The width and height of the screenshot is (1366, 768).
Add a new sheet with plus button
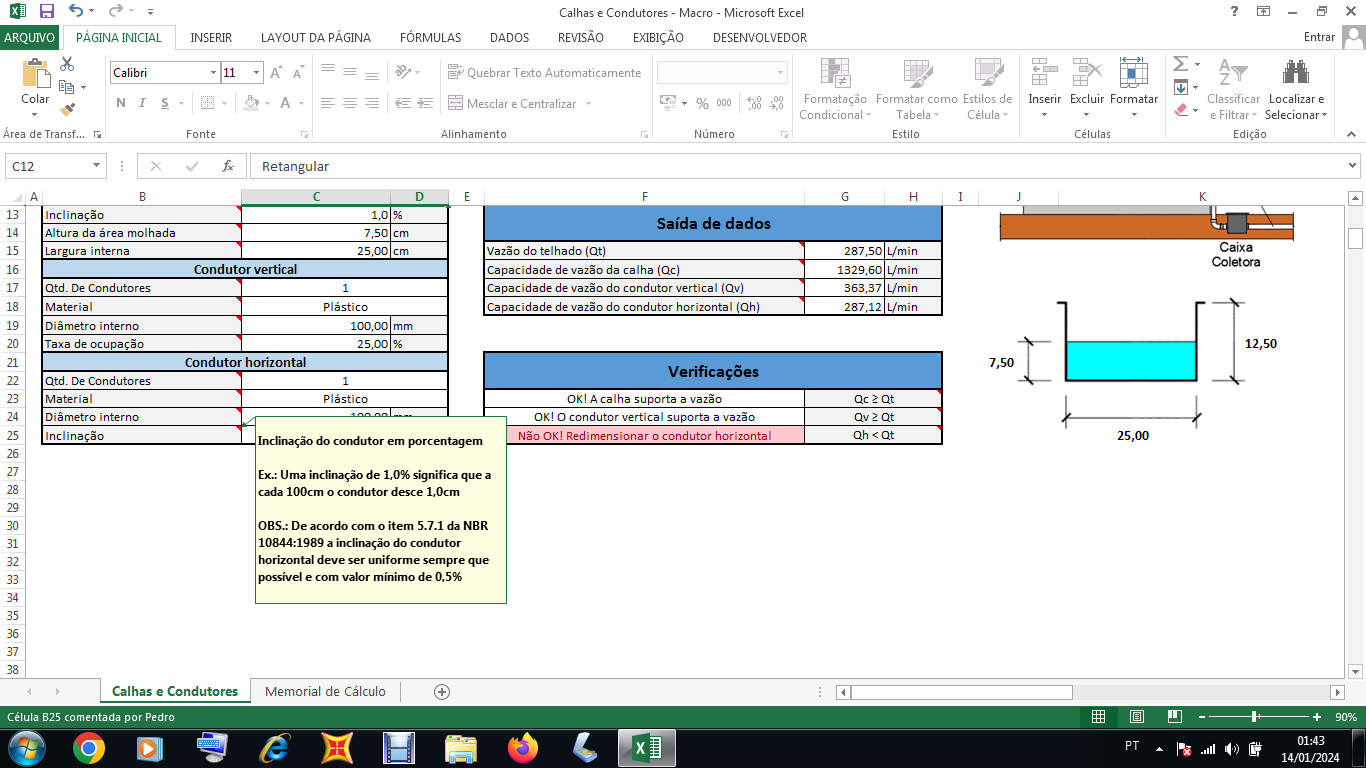point(442,691)
